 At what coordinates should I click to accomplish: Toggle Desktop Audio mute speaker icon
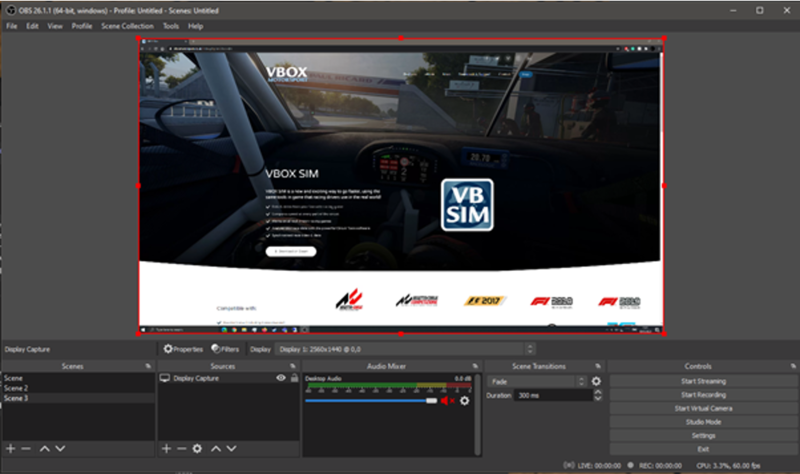(447, 401)
